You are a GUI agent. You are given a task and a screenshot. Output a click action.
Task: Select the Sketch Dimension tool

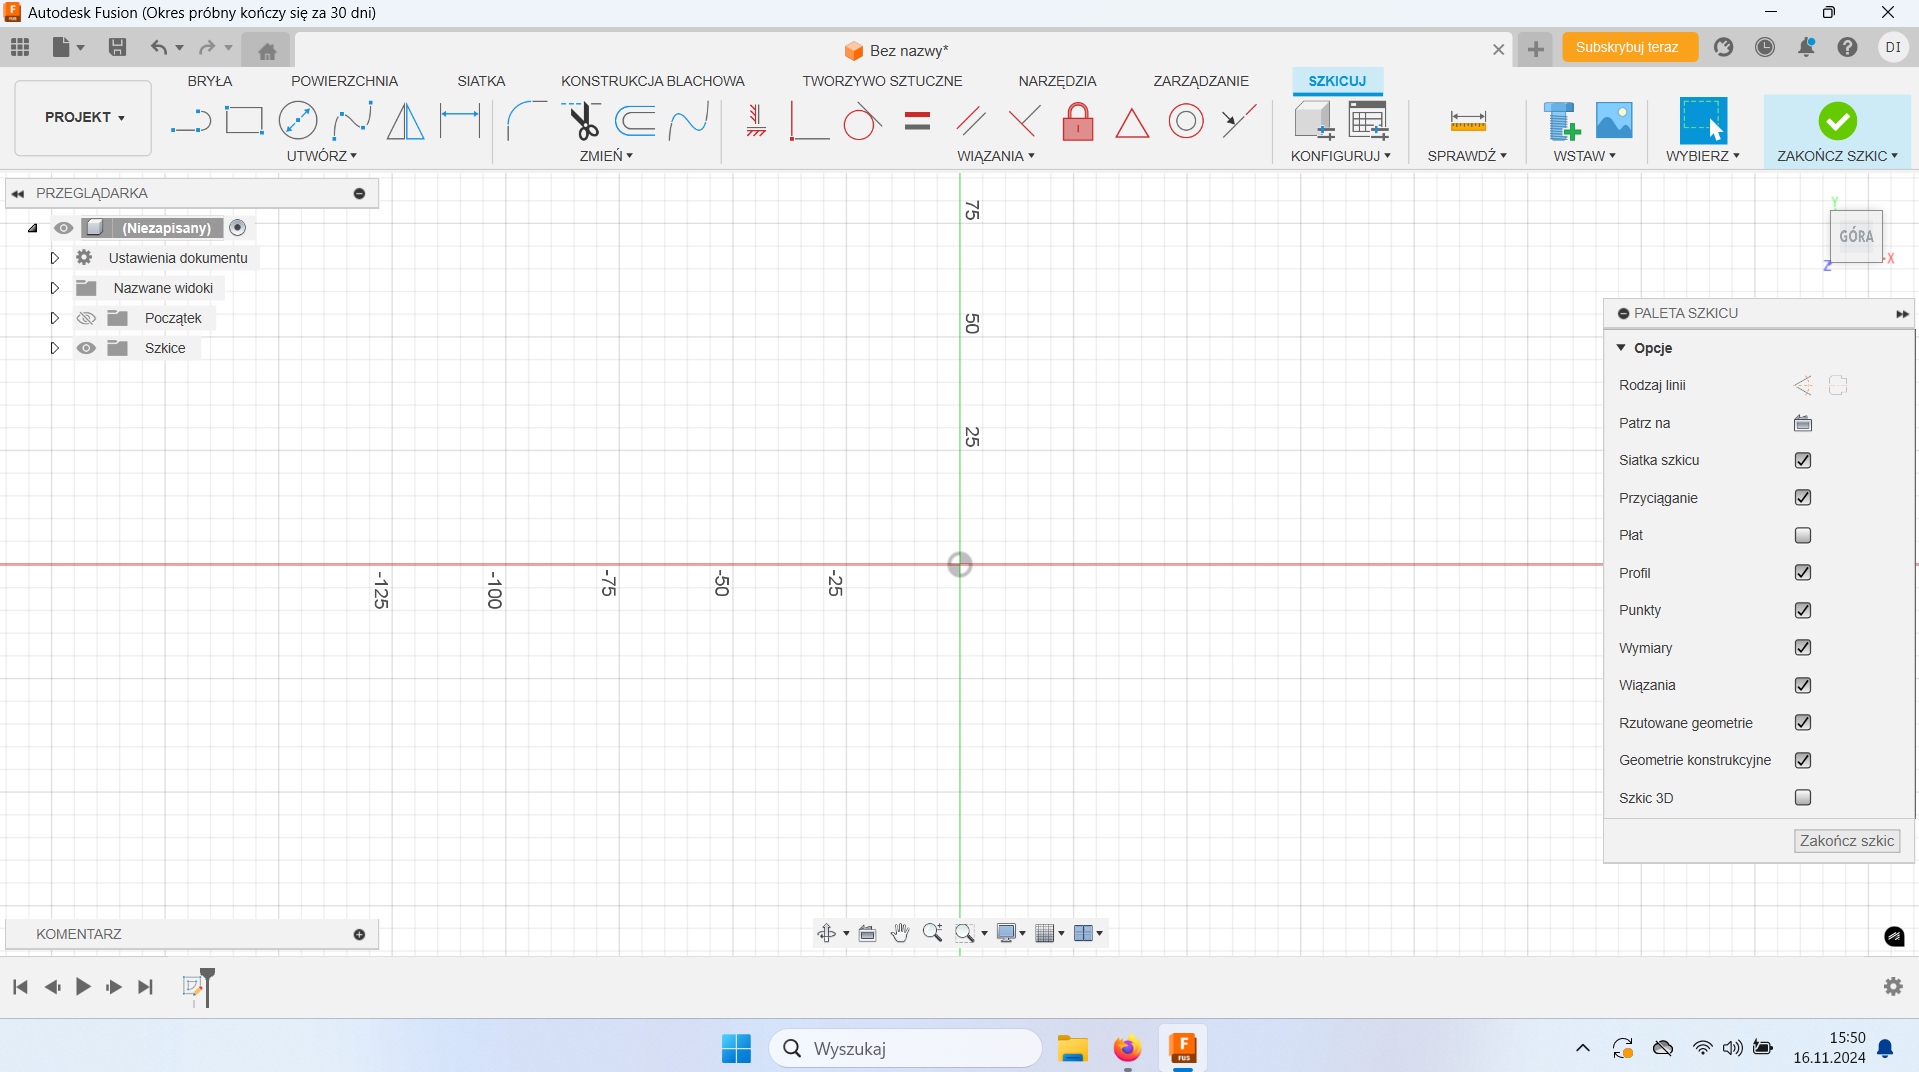(460, 121)
